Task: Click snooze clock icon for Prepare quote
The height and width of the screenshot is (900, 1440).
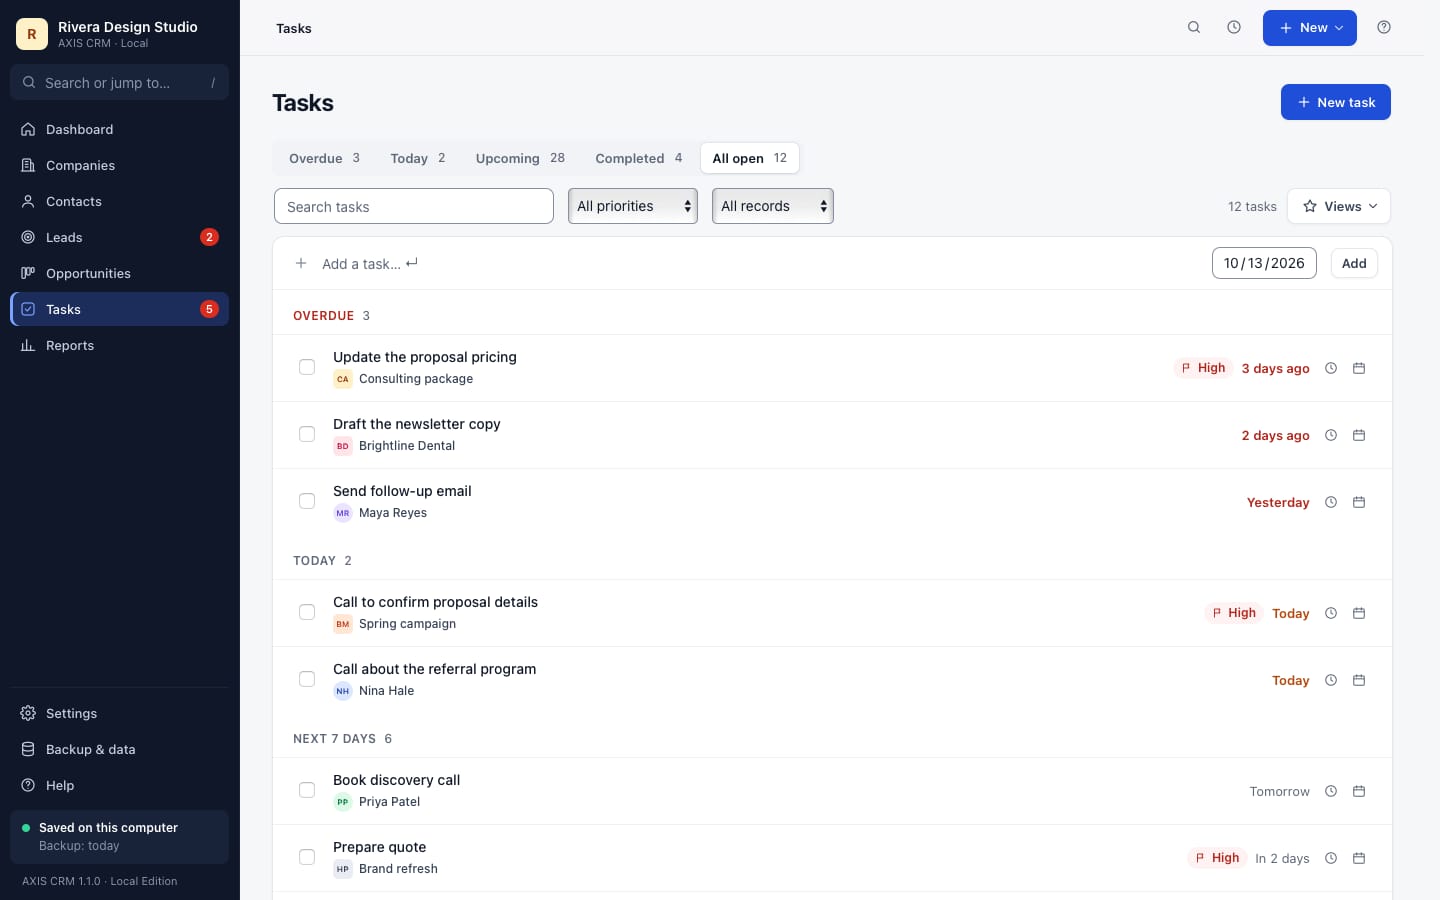Action: [1331, 858]
